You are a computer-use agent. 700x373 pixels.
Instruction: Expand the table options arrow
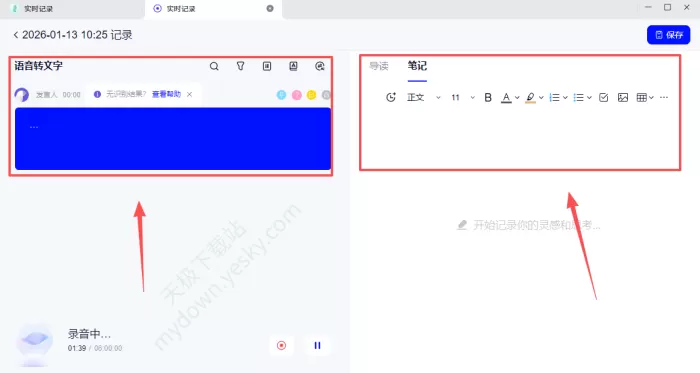[651, 97]
